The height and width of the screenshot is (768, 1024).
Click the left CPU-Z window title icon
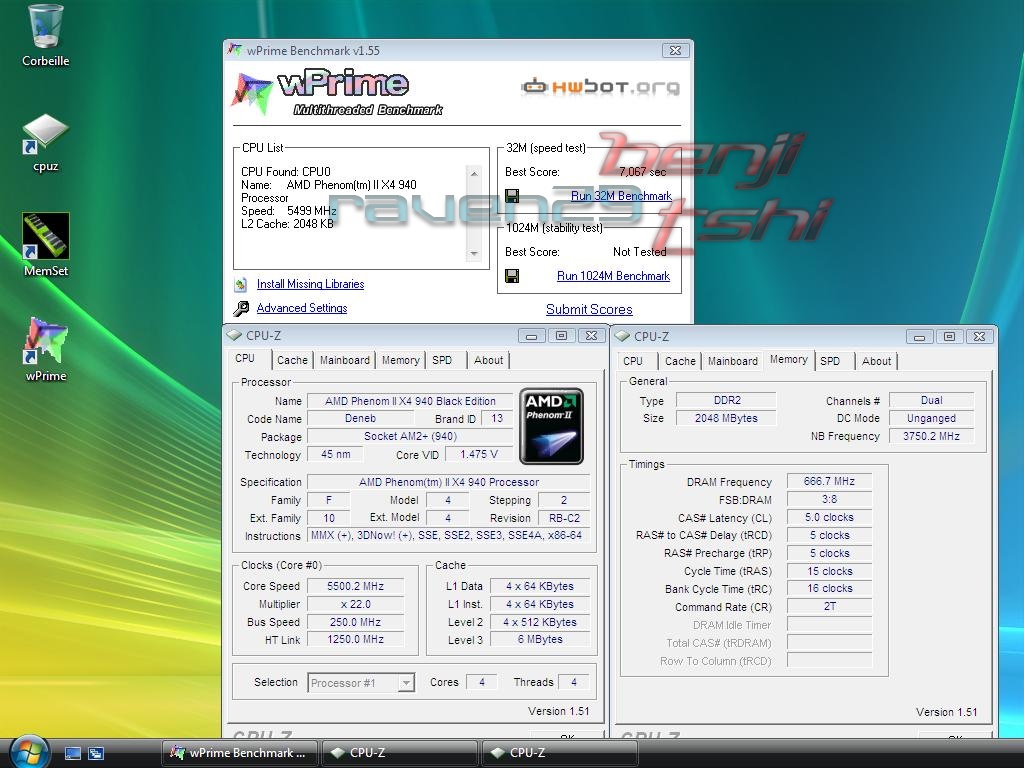234,336
